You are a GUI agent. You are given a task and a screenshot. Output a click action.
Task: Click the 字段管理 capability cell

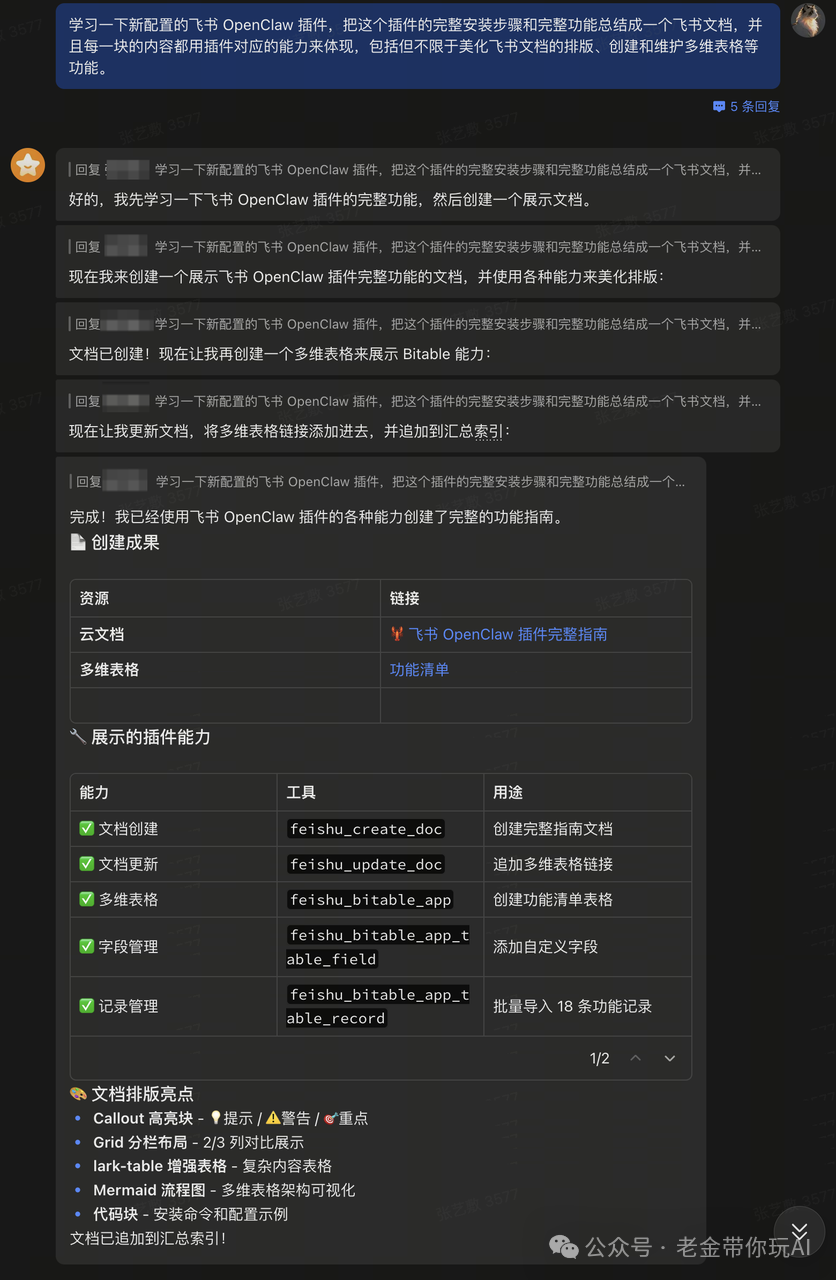(174, 947)
